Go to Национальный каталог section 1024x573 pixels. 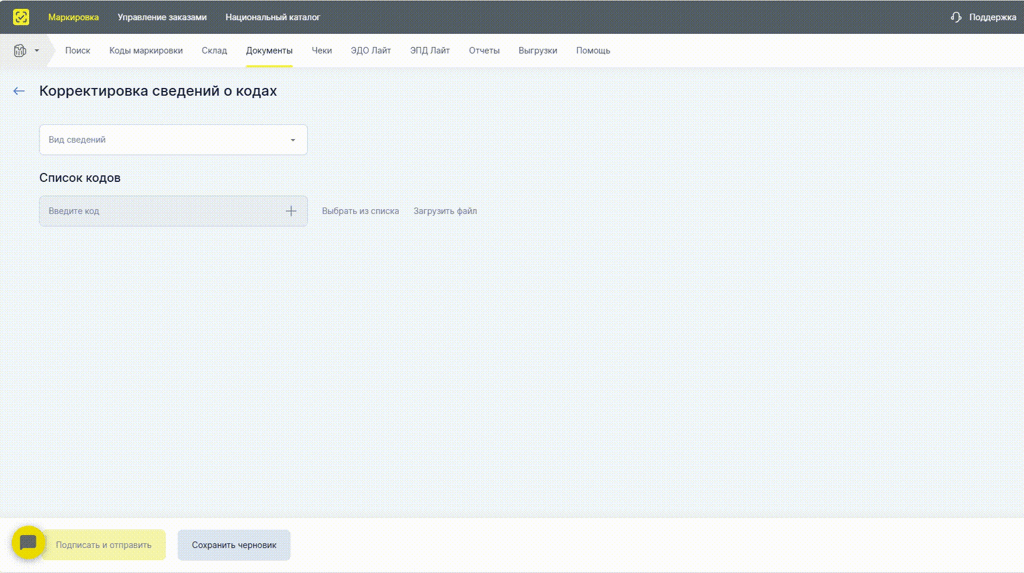point(272,17)
